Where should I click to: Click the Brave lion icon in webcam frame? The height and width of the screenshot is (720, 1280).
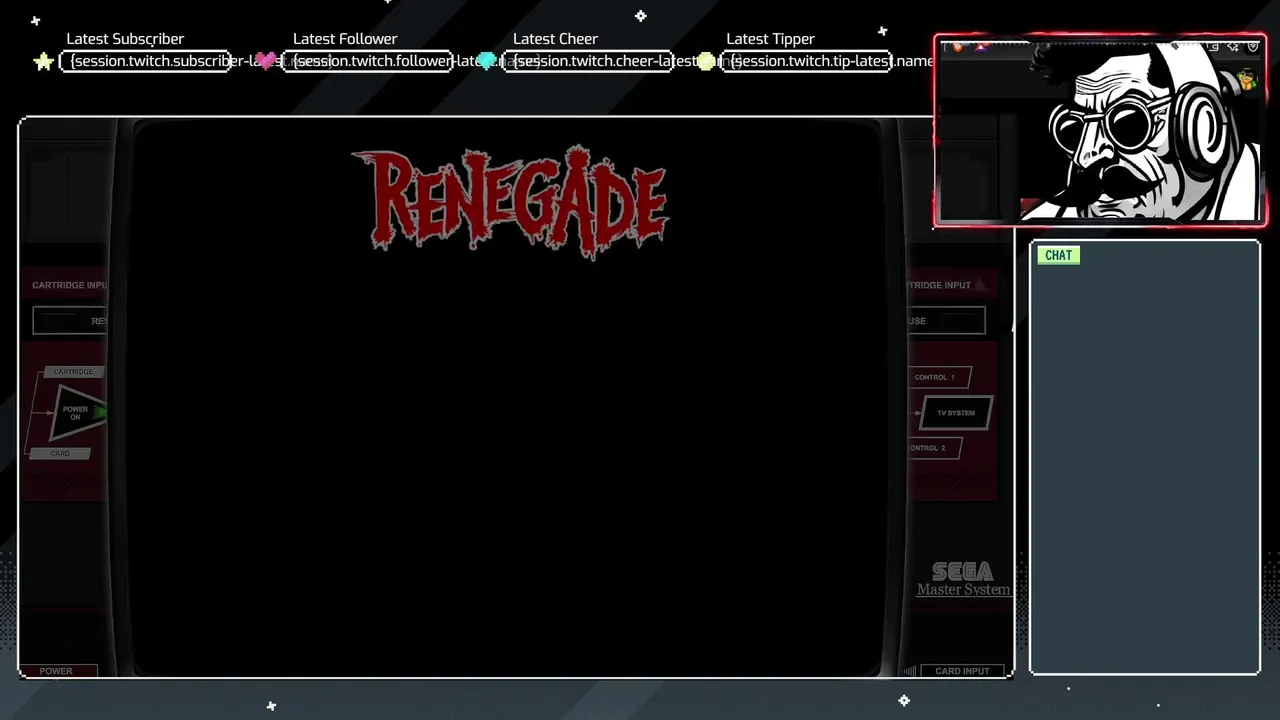[957, 46]
